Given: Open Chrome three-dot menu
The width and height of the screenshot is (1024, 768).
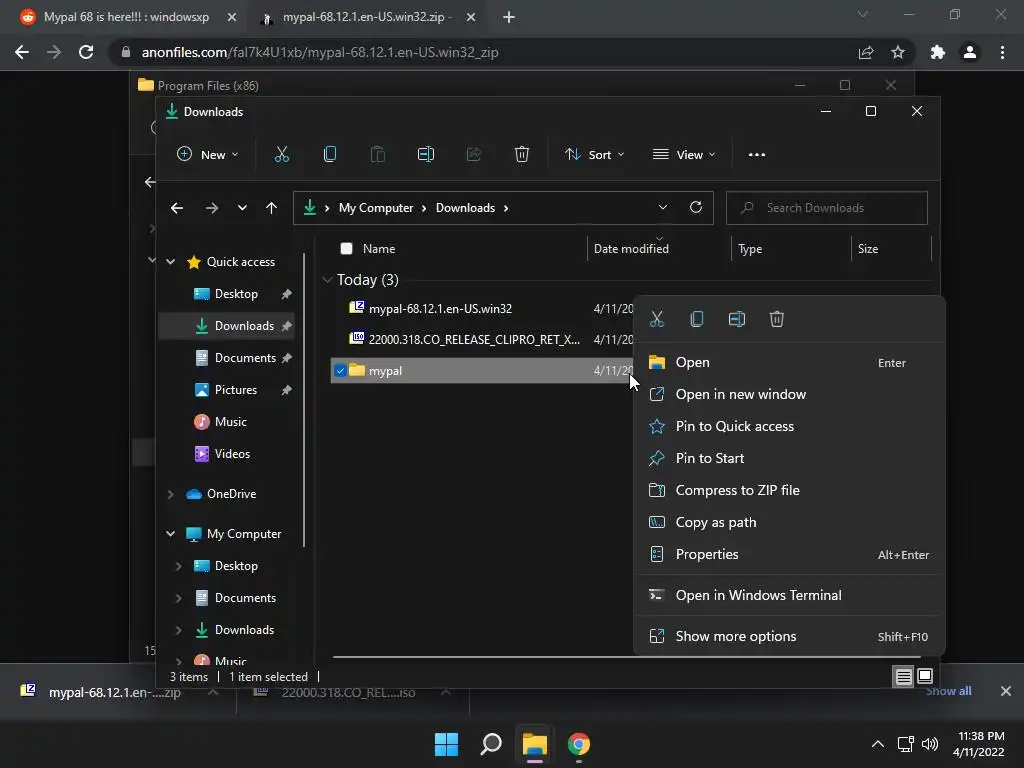Looking at the screenshot, I should click(x=1002, y=52).
